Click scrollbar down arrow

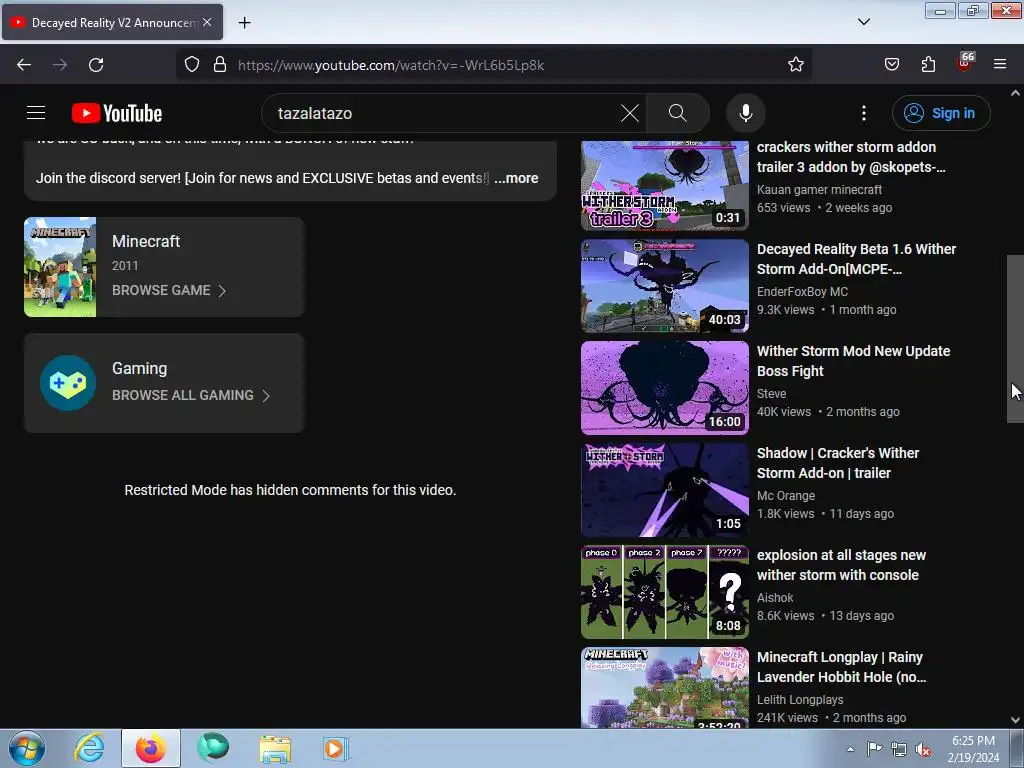pyautogui.click(x=1015, y=720)
